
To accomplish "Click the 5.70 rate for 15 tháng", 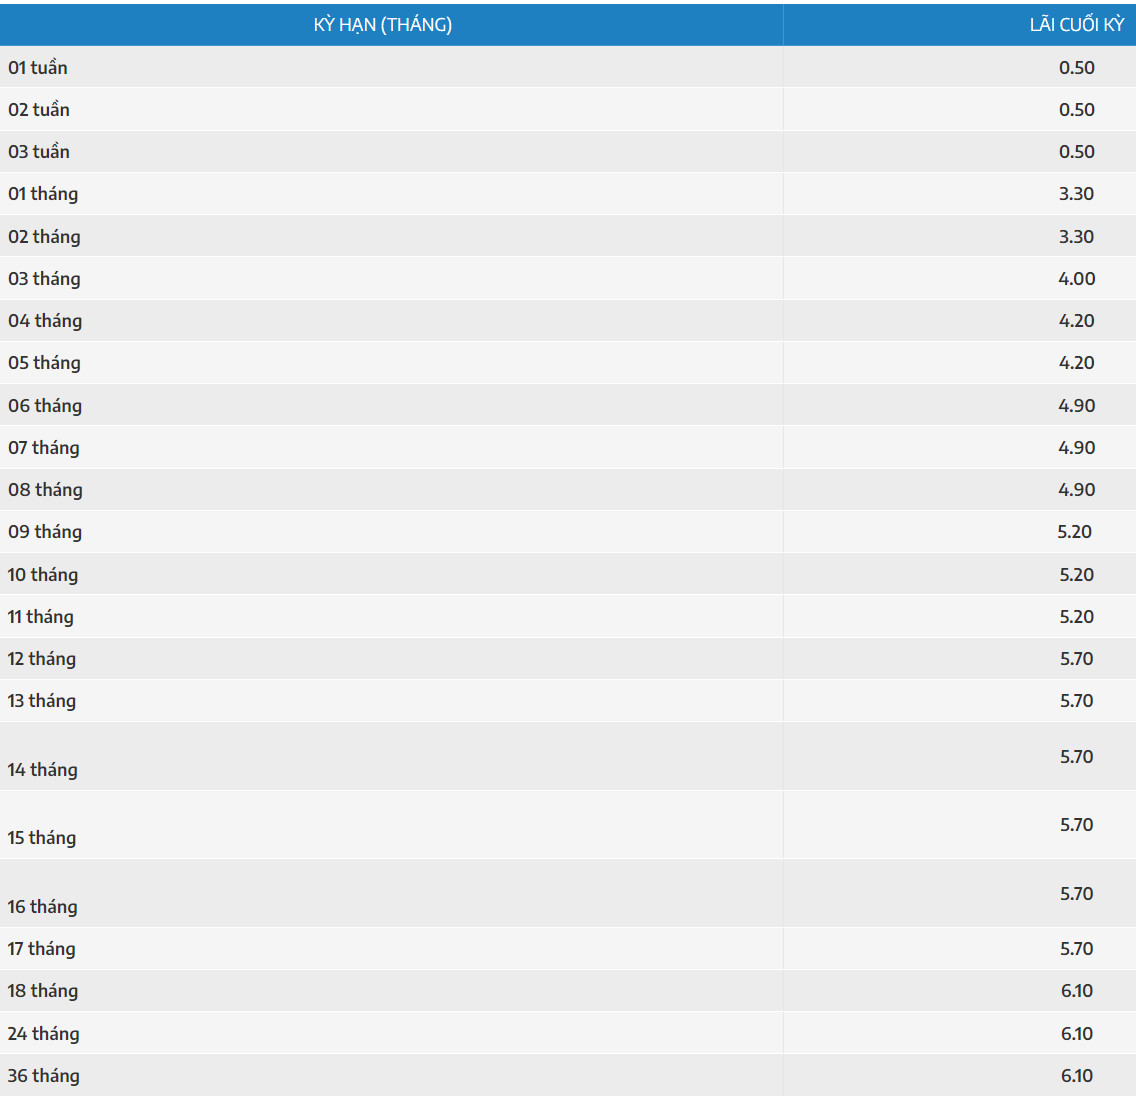I will tap(1076, 825).
